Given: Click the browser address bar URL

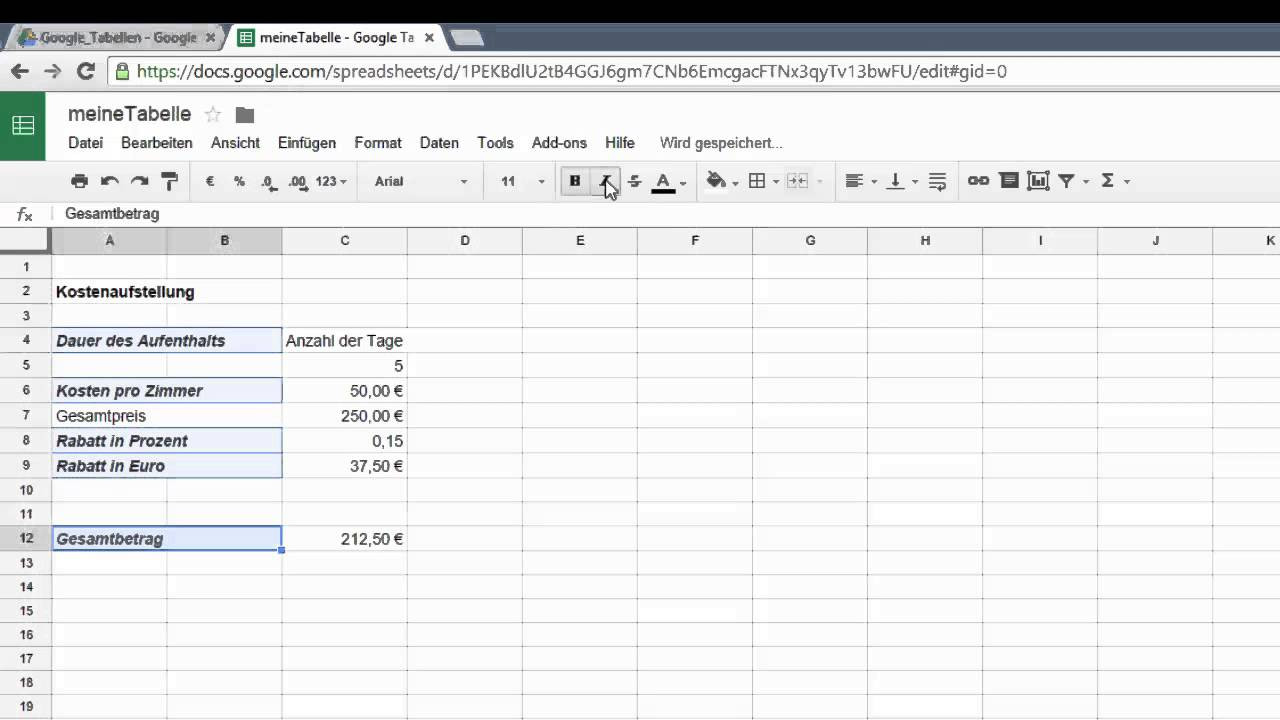Looking at the screenshot, I should (x=572, y=71).
